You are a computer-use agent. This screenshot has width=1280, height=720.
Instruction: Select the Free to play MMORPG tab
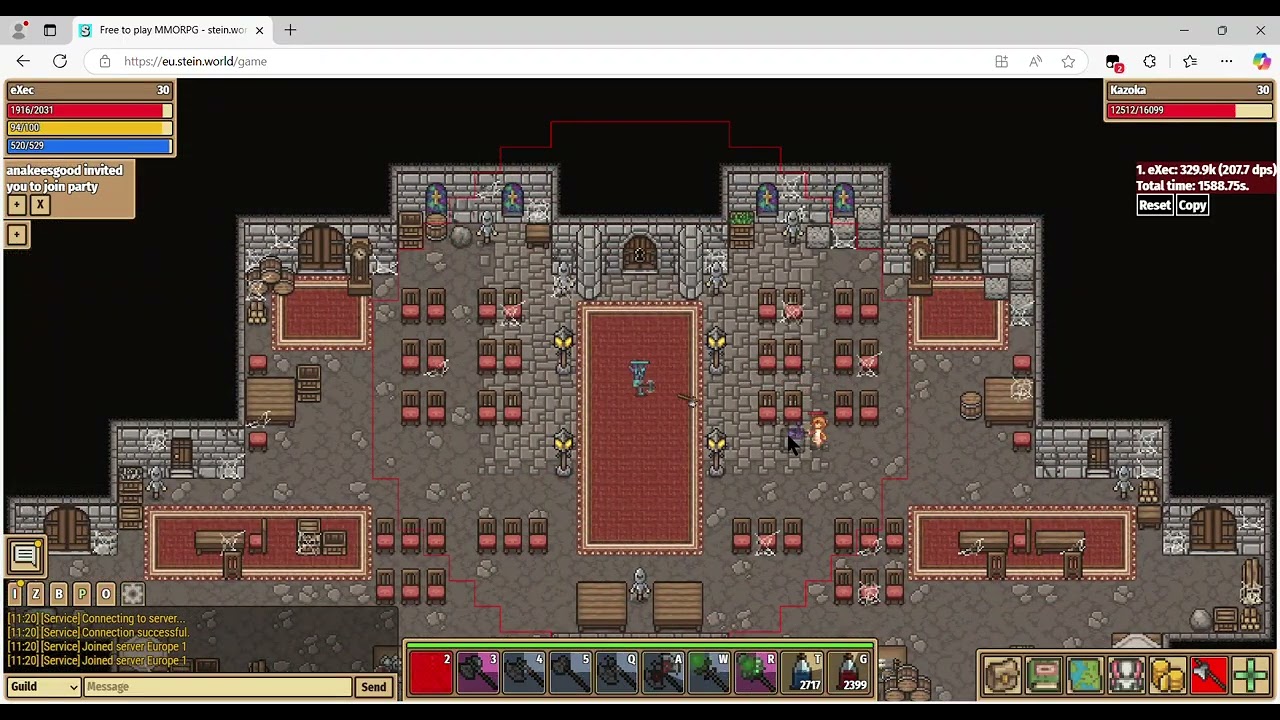click(x=172, y=30)
